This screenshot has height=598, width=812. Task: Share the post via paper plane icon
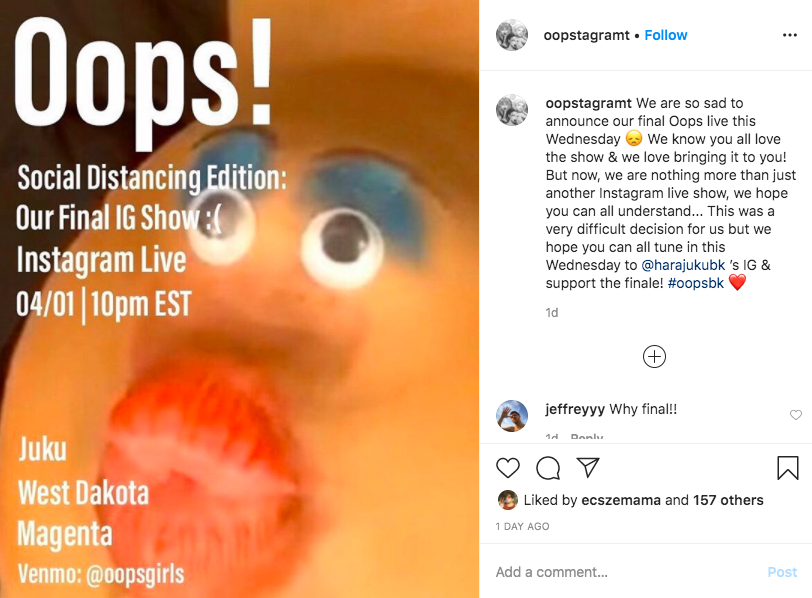588,468
